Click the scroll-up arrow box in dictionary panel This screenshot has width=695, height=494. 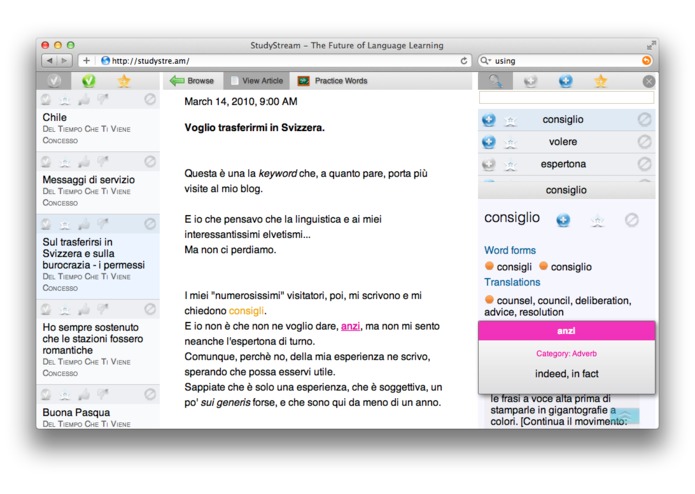pyautogui.click(x=625, y=416)
